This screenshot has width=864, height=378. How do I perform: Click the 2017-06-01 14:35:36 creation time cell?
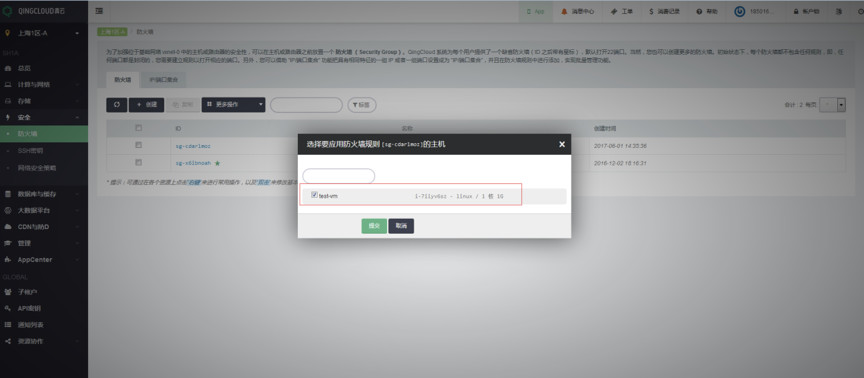[x=620, y=146]
